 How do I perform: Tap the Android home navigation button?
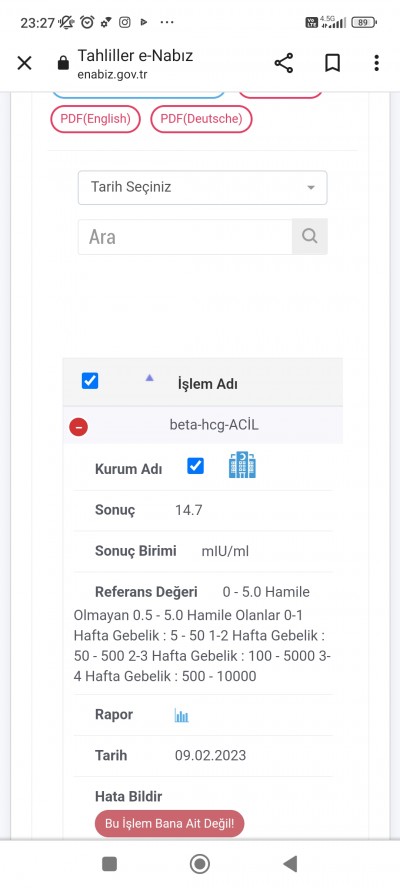point(199,864)
